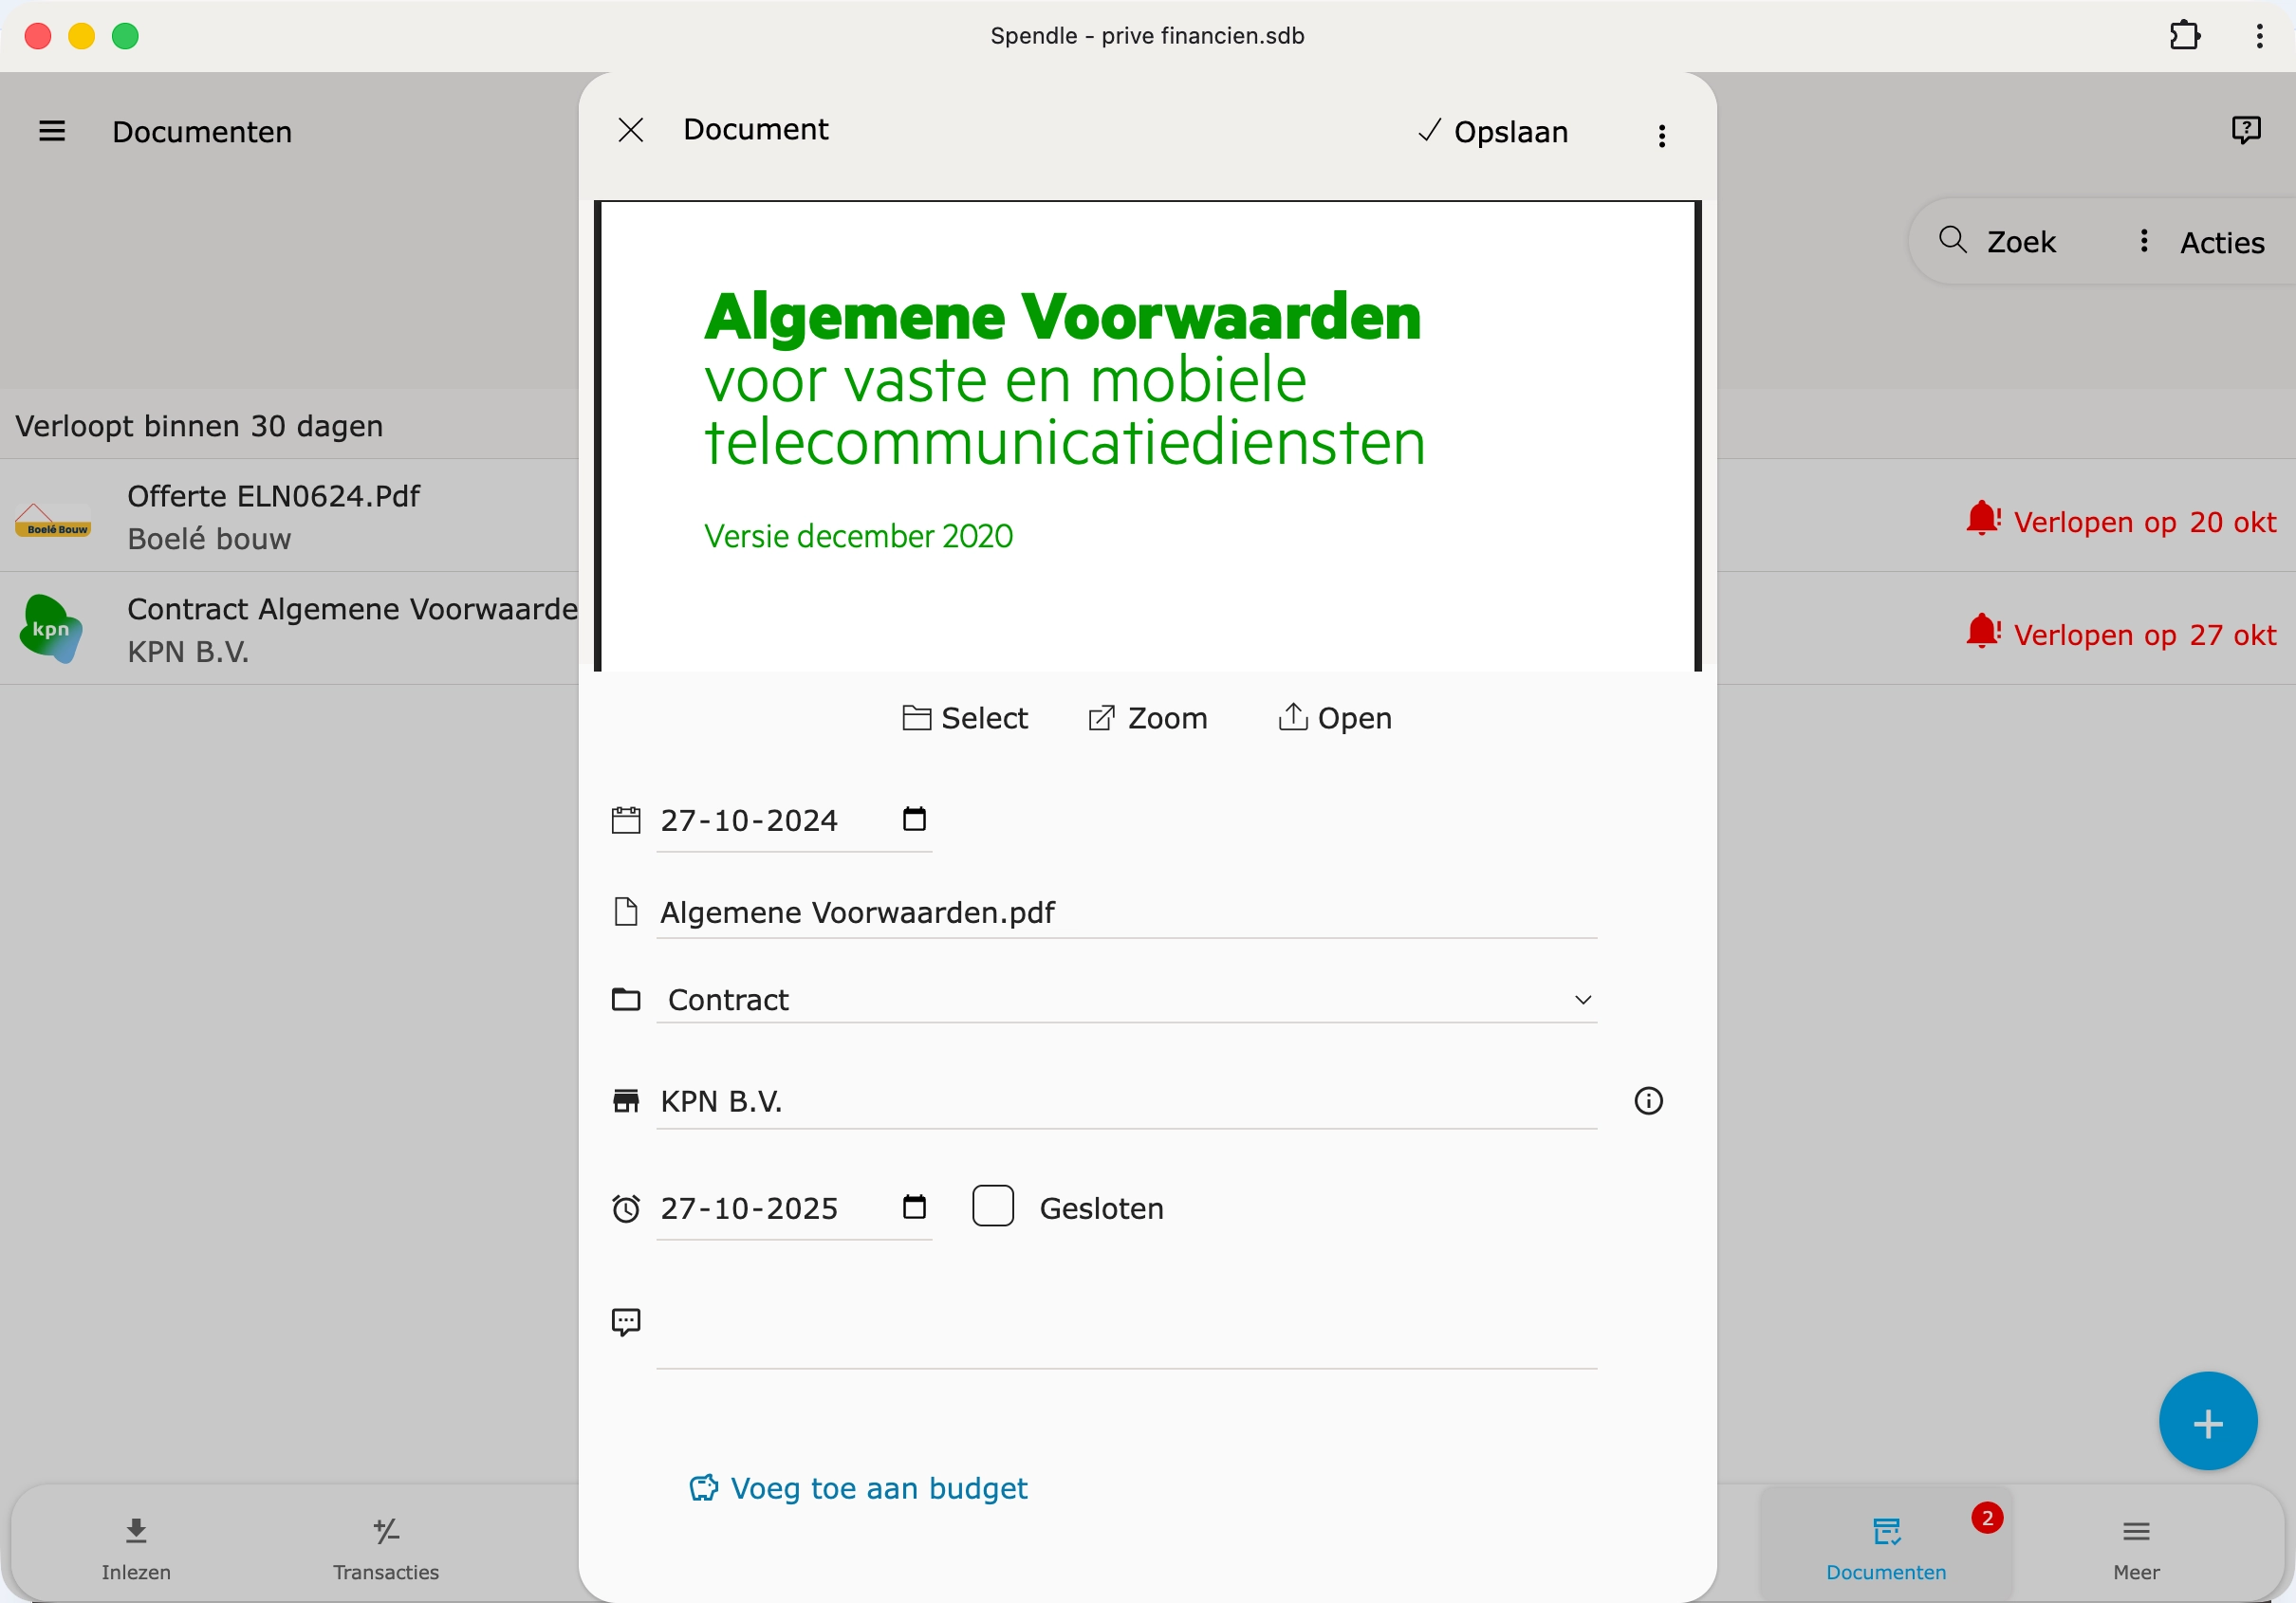Open the hamburger menu next to Documenten
The width and height of the screenshot is (2296, 1603).
click(52, 131)
